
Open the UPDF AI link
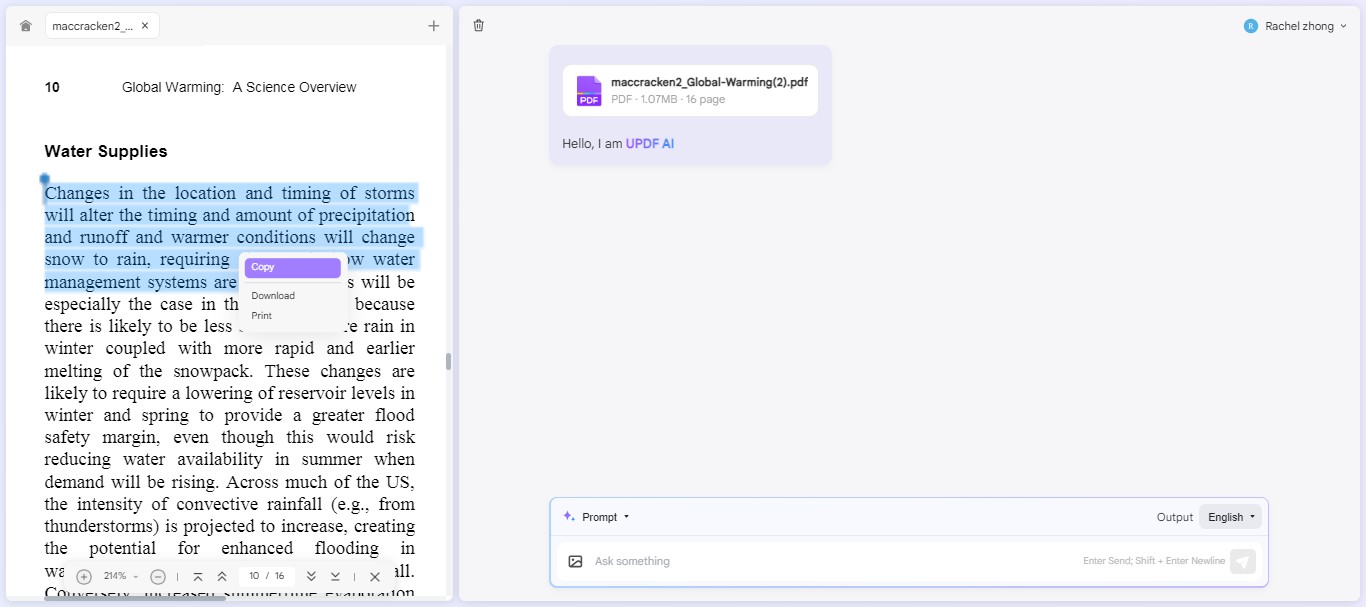click(649, 143)
